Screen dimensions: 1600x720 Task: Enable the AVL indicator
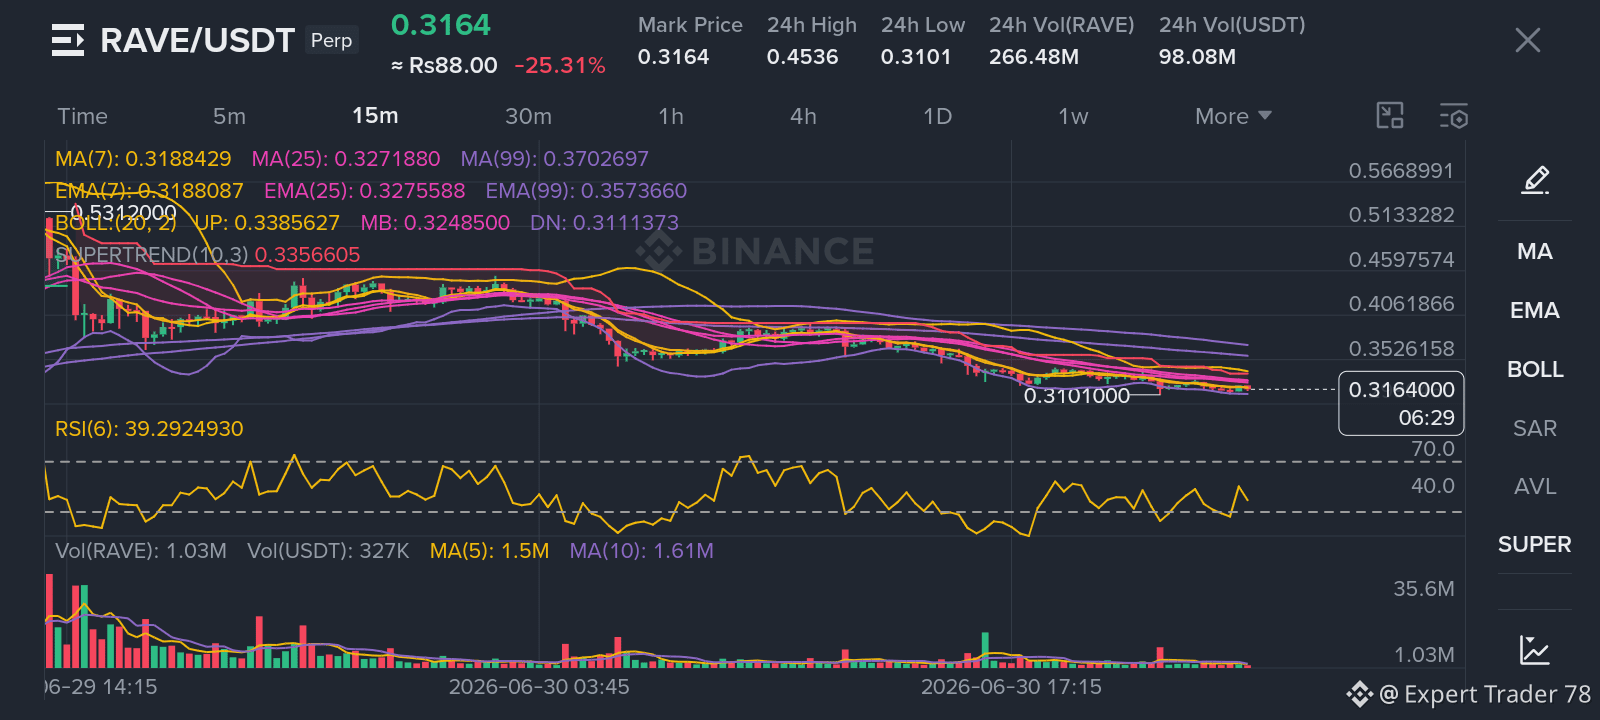1535,487
